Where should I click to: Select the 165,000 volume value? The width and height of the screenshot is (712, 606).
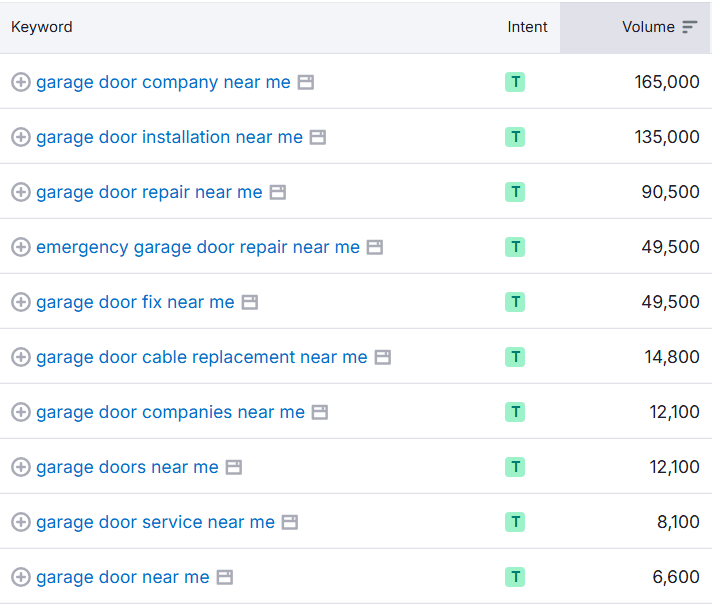point(667,82)
